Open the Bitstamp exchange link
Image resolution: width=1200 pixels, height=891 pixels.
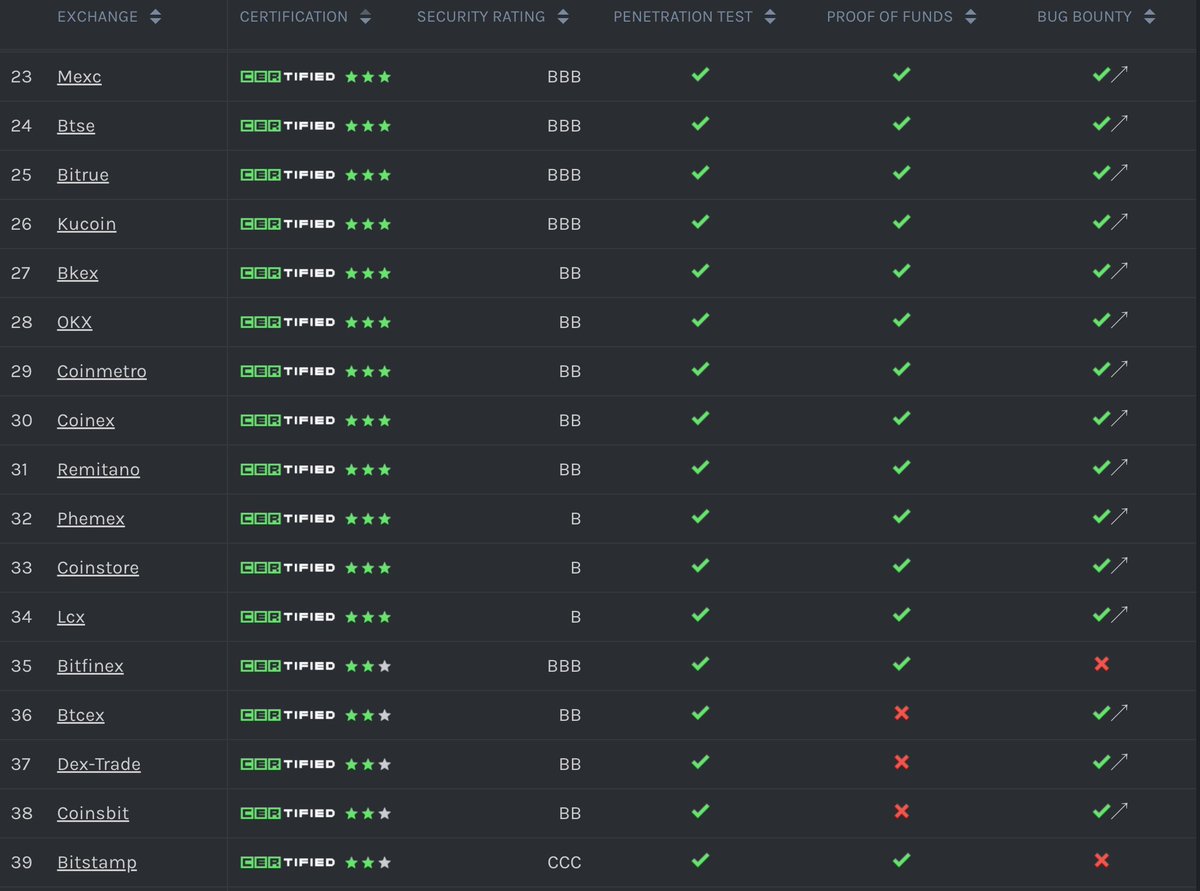click(x=97, y=861)
